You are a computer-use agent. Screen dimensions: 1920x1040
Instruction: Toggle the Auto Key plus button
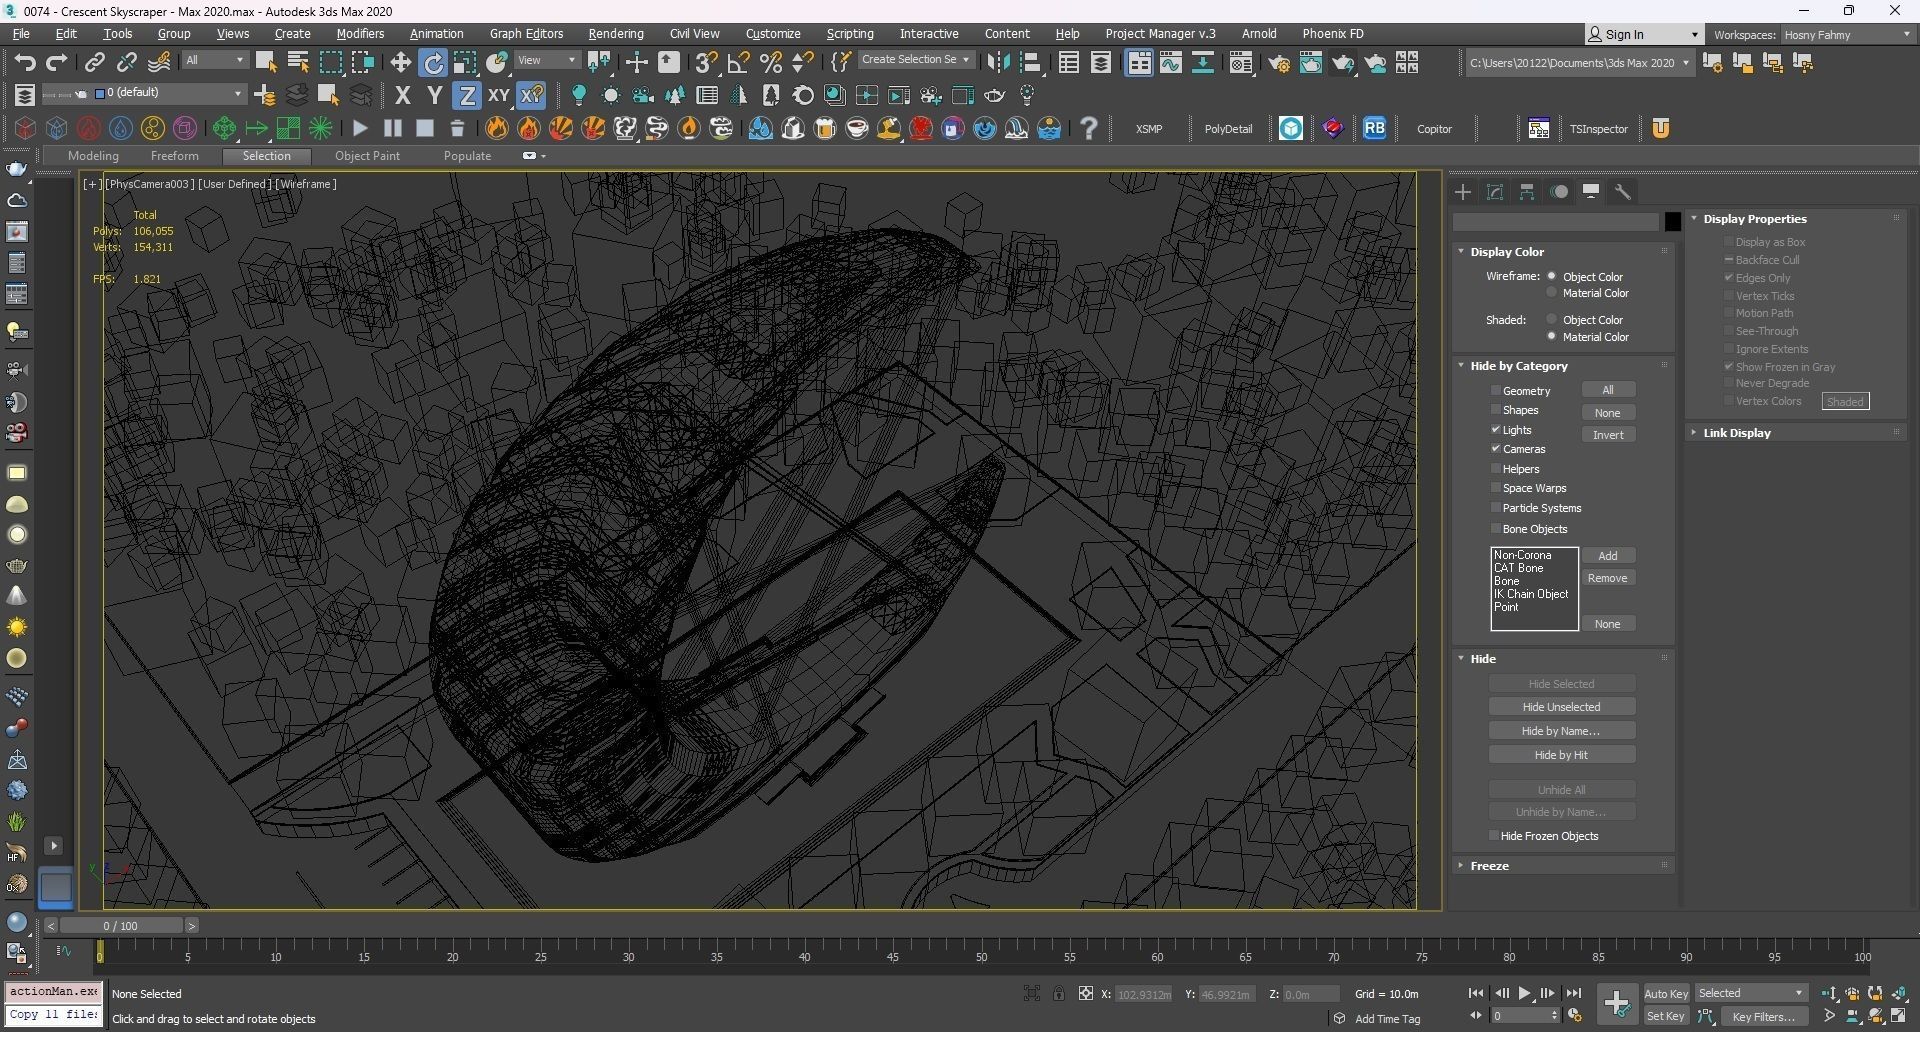[x=1616, y=1002]
